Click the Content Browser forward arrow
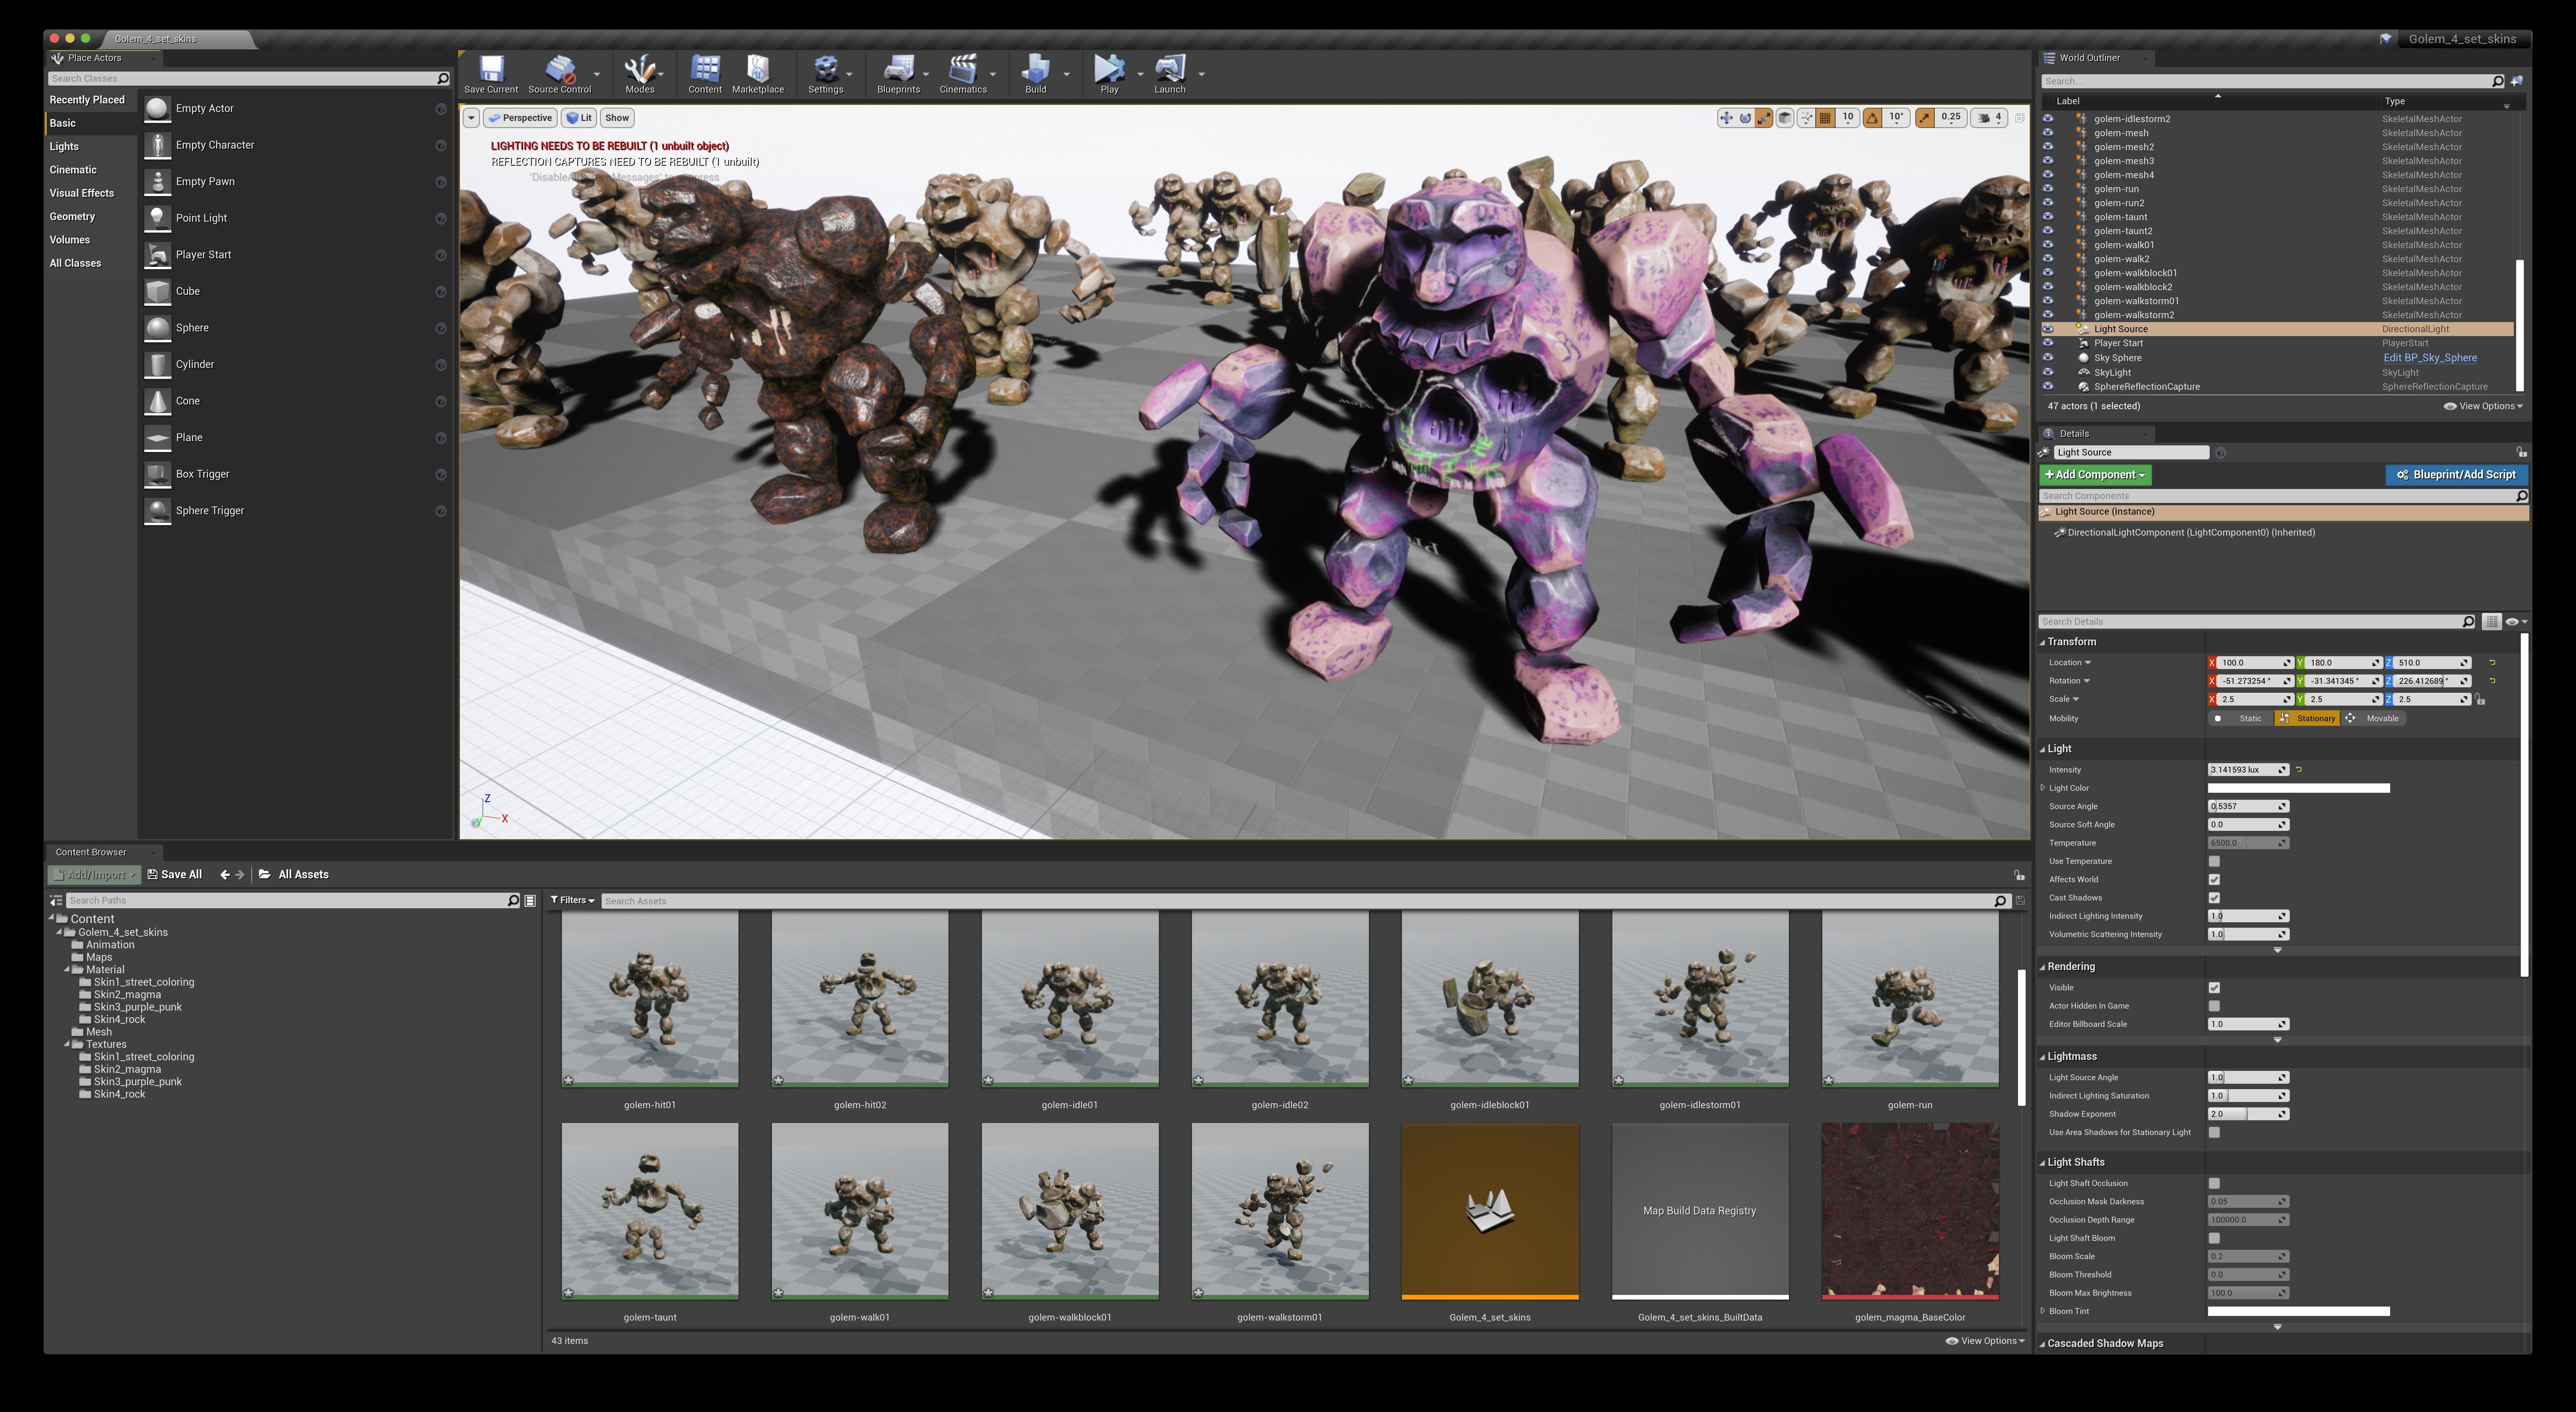The height and width of the screenshot is (1412, 2576). pos(240,874)
